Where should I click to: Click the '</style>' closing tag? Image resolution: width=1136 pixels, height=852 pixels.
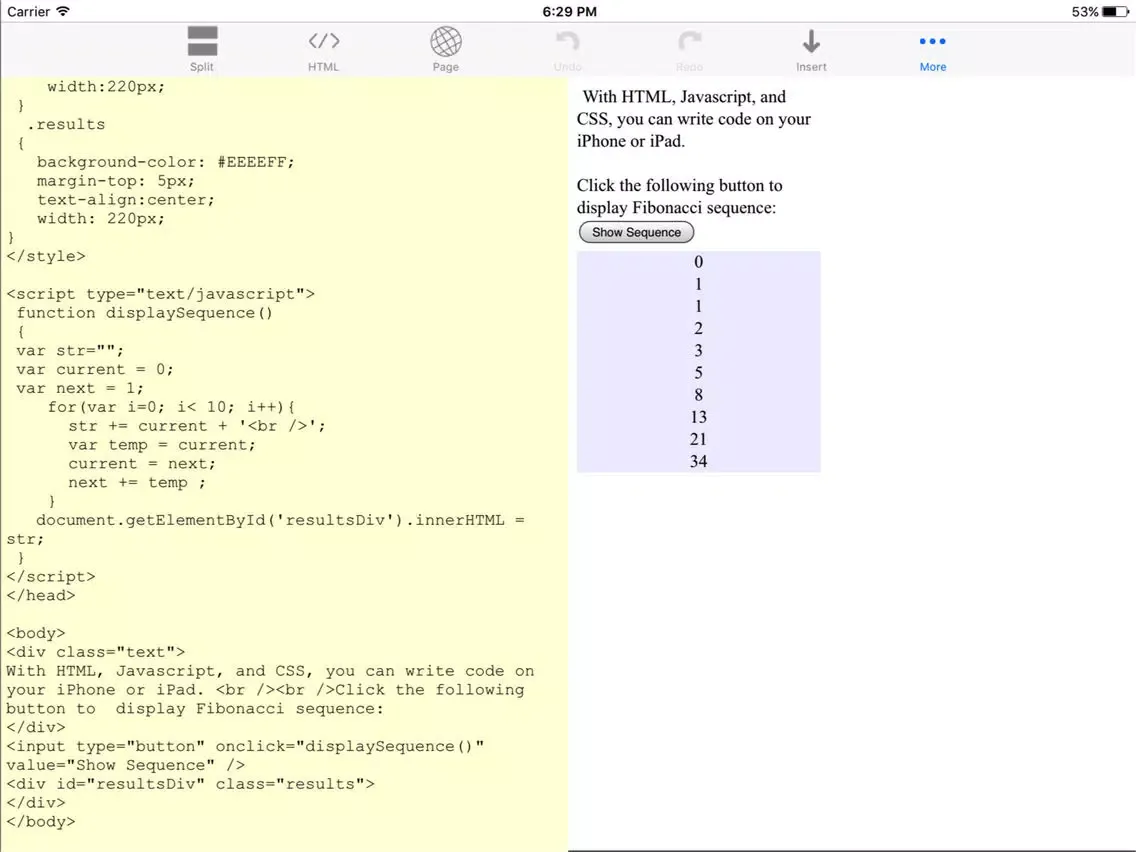(46, 256)
